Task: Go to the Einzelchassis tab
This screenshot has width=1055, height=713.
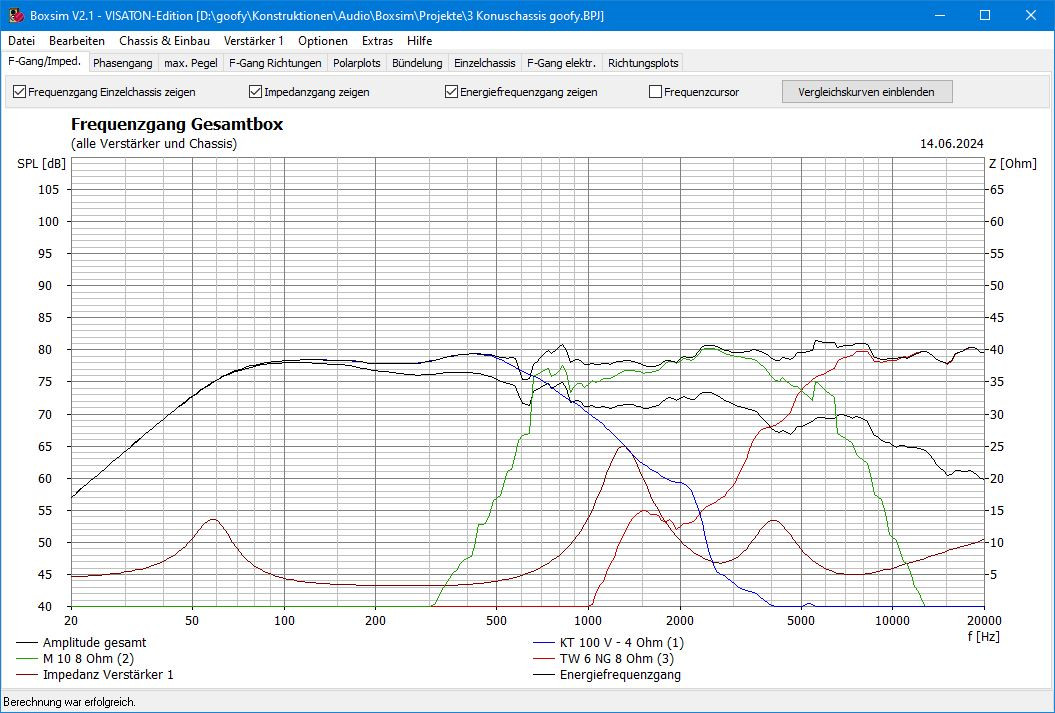Action: tap(484, 63)
